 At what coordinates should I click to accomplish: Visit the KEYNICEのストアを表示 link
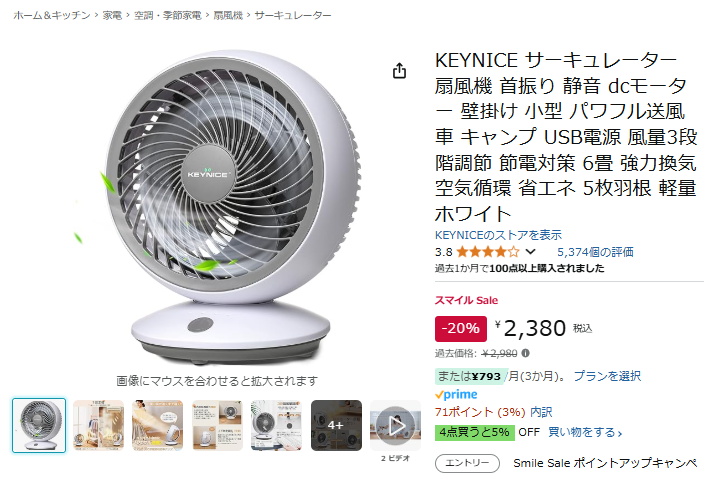[x=498, y=235]
